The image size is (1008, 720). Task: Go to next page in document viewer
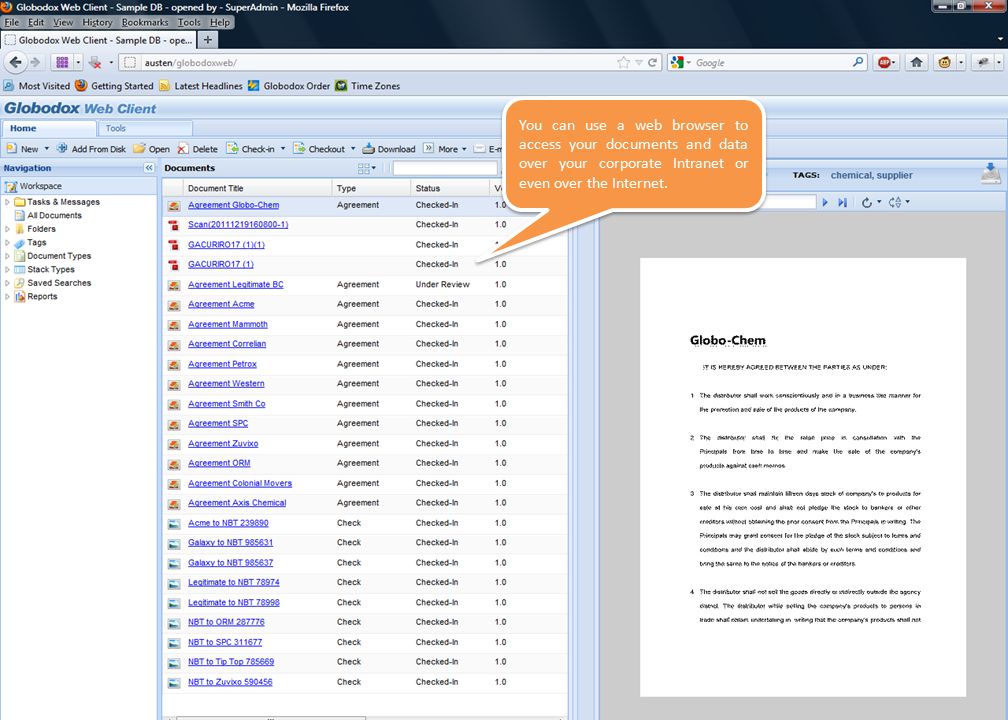pos(825,202)
